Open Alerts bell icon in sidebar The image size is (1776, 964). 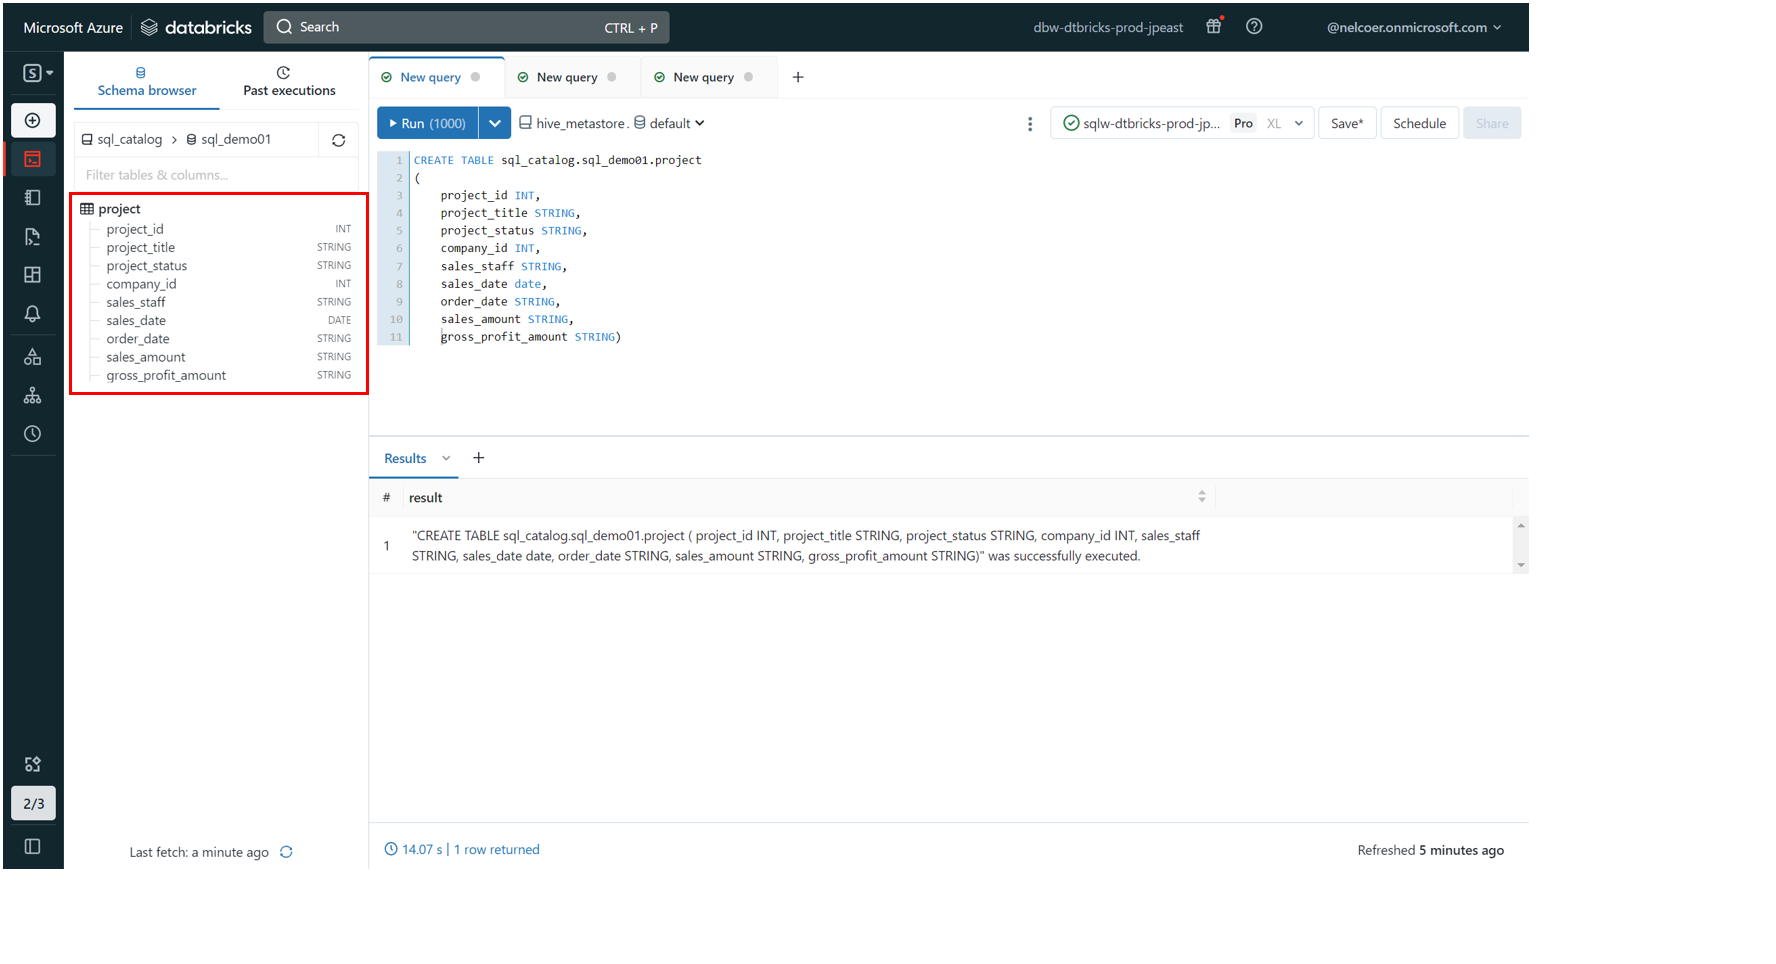(33, 314)
